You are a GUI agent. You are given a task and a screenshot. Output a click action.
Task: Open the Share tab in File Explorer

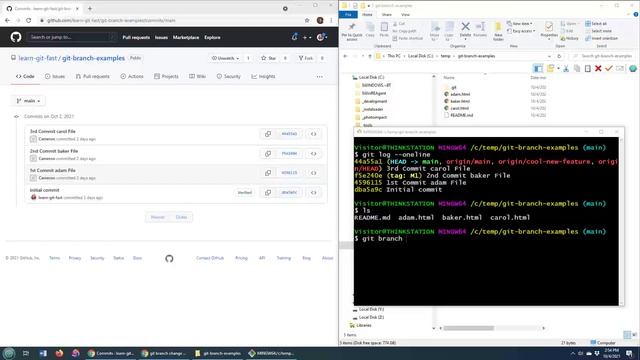coord(387,15)
